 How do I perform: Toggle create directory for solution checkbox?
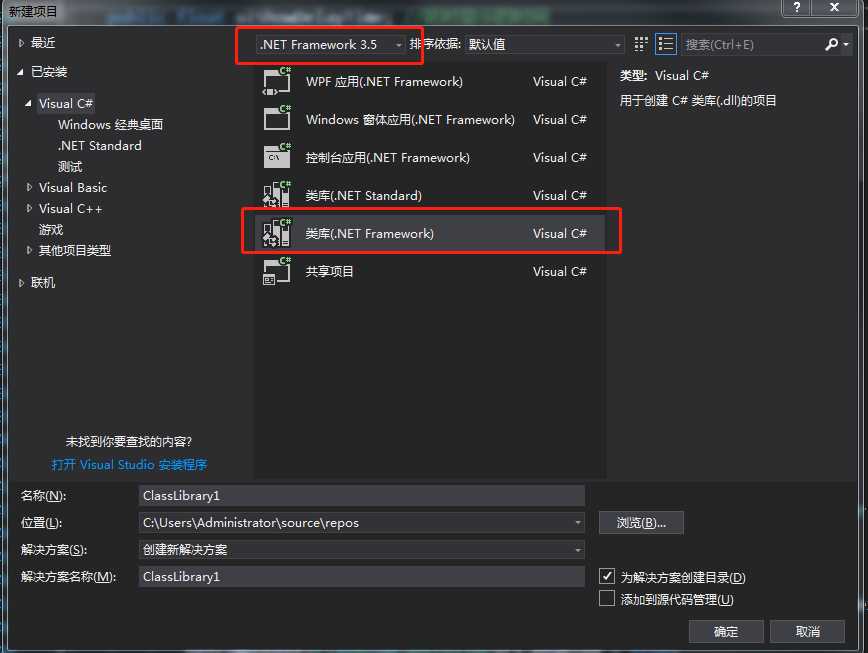(607, 576)
